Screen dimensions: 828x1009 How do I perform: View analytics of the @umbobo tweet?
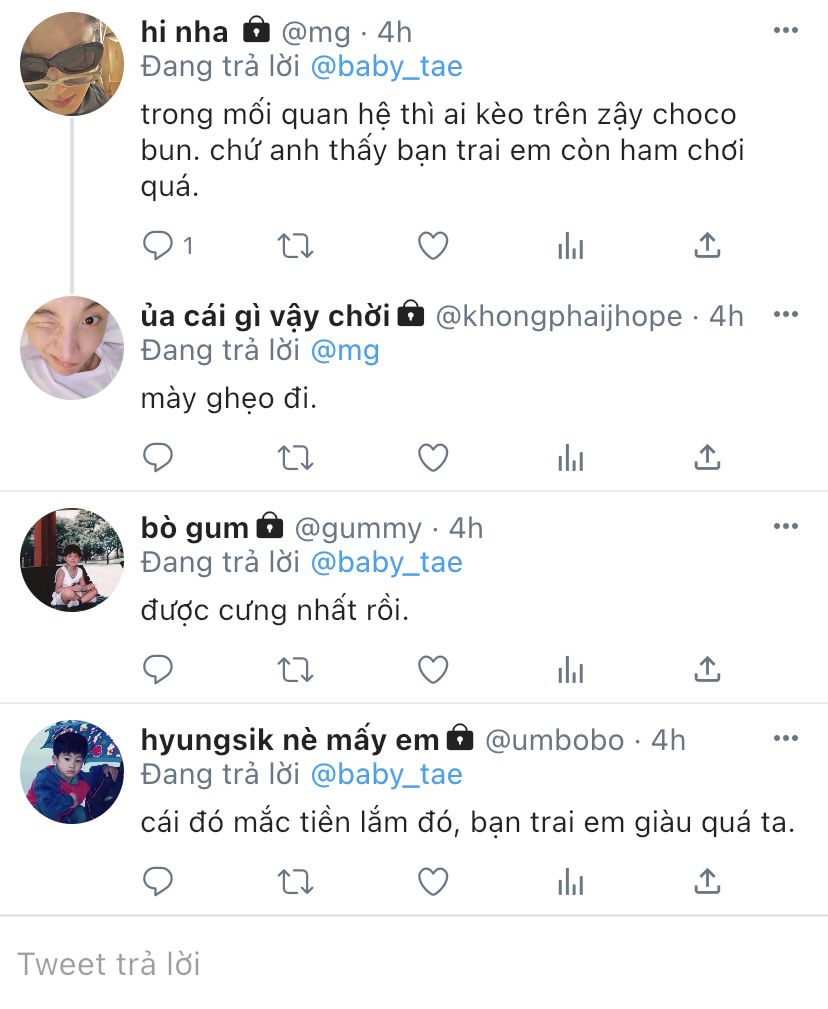[x=571, y=882]
